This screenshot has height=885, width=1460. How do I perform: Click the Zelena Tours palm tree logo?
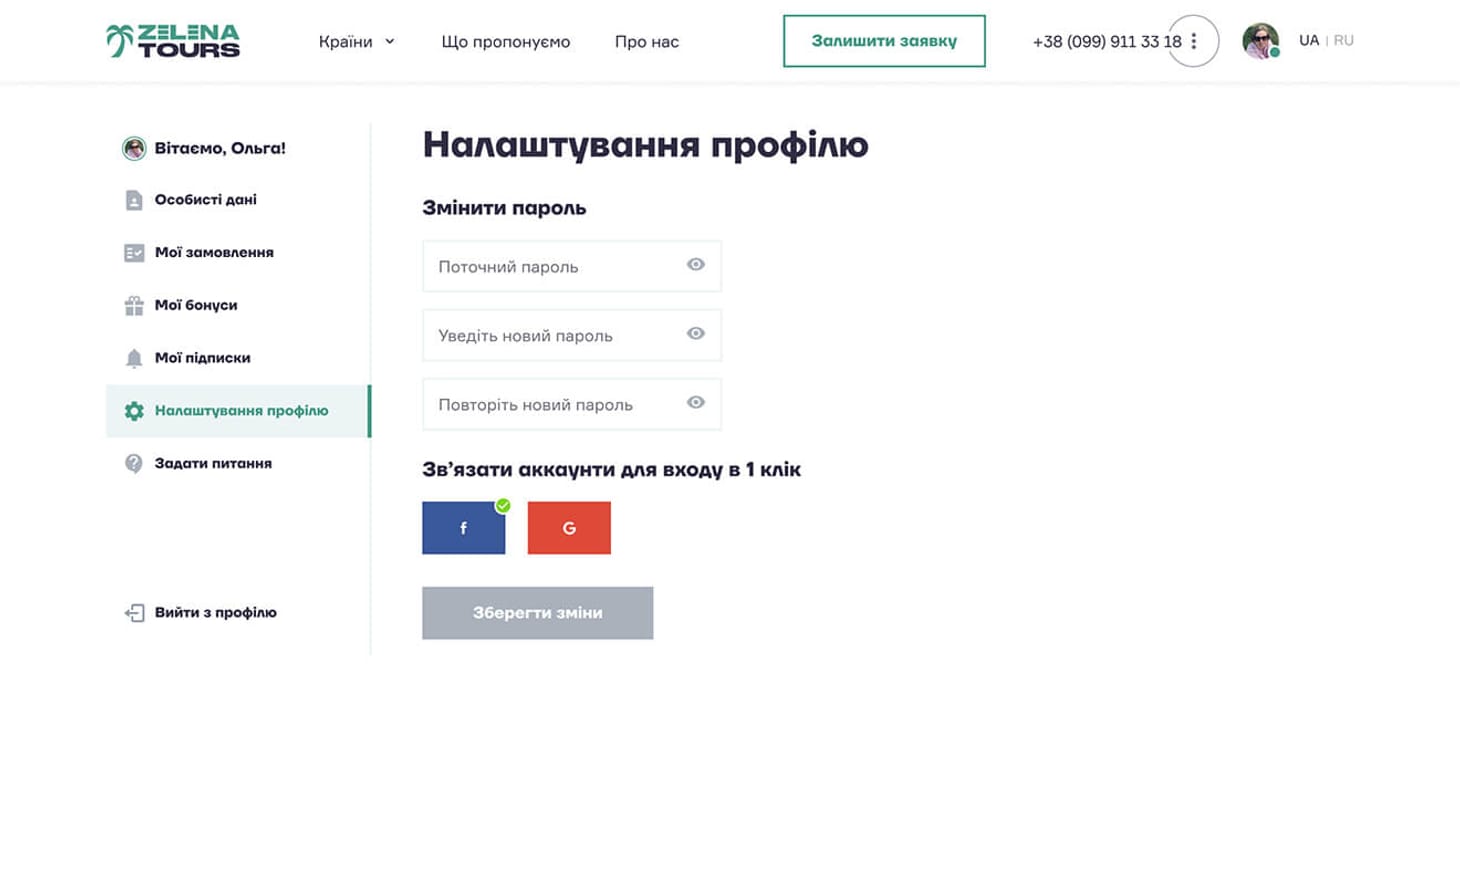[x=118, y=38]
